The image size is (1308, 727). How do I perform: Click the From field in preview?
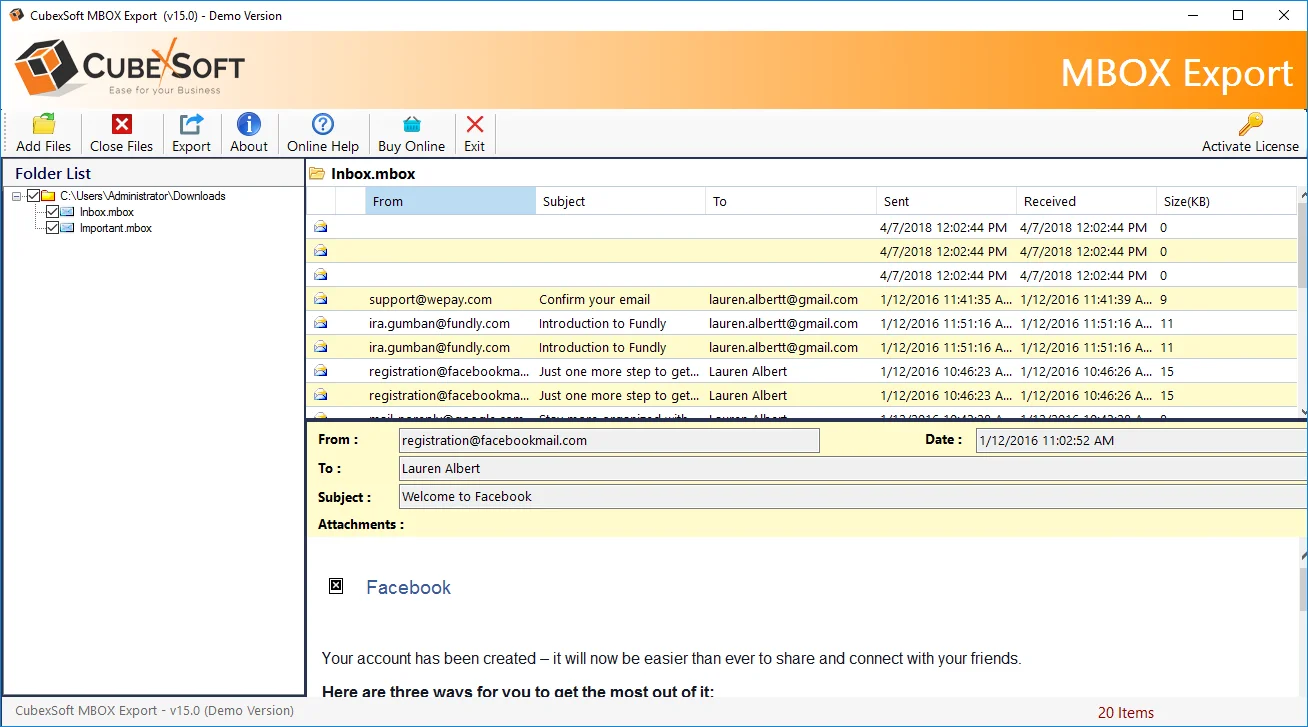coord(609,440)
